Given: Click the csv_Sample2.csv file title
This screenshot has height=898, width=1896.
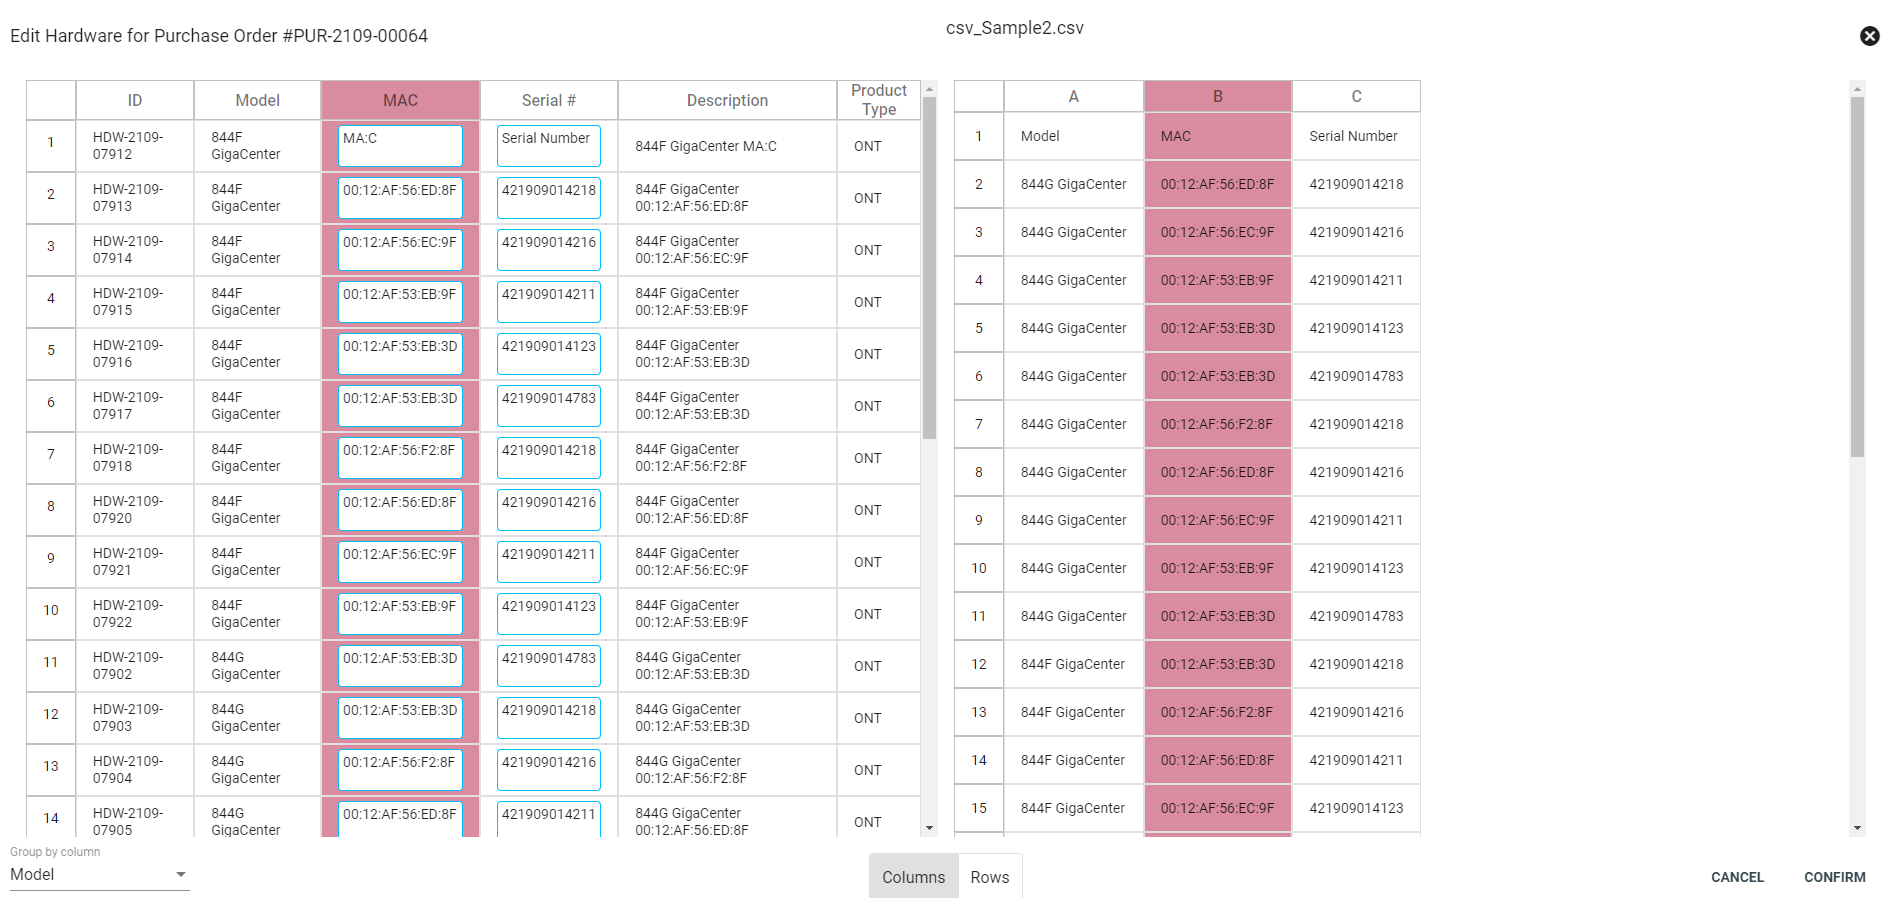Looking at the screenshot, I should click(x=1015, y=28).
